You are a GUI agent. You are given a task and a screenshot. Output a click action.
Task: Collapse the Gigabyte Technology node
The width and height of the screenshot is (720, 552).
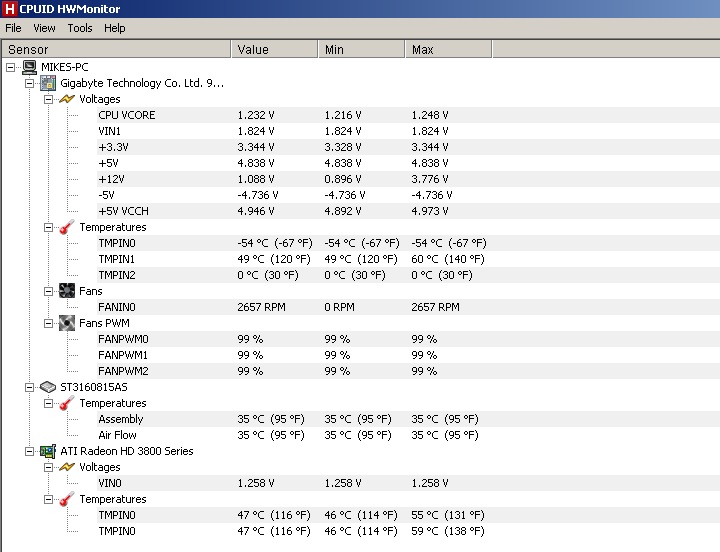(29, 84)
